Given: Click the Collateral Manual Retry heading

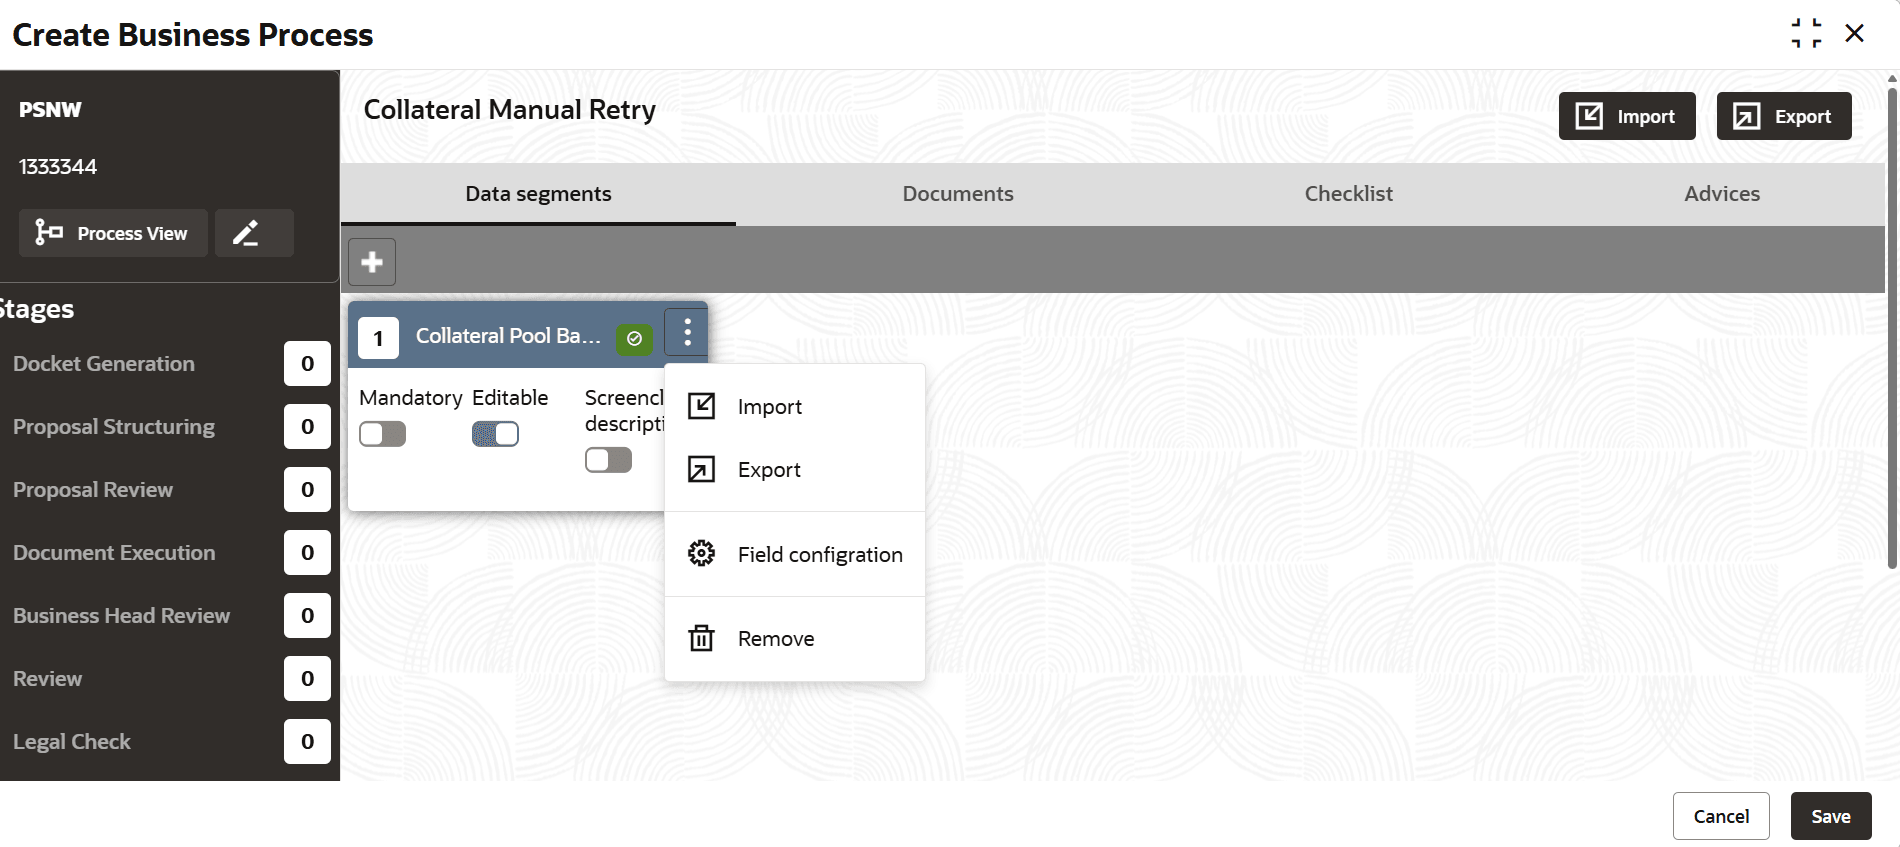Looking at the screenshot, I should pyautogui.click(x=510, y=110).
